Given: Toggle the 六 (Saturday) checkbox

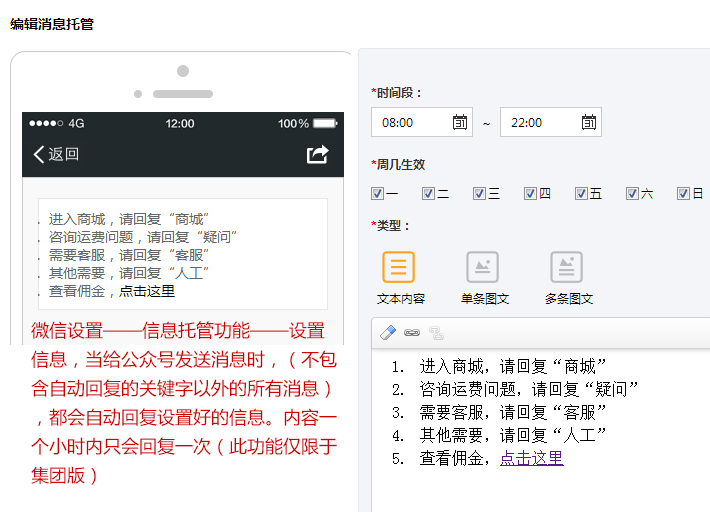Looking at the screenshot, I should 633,194.
